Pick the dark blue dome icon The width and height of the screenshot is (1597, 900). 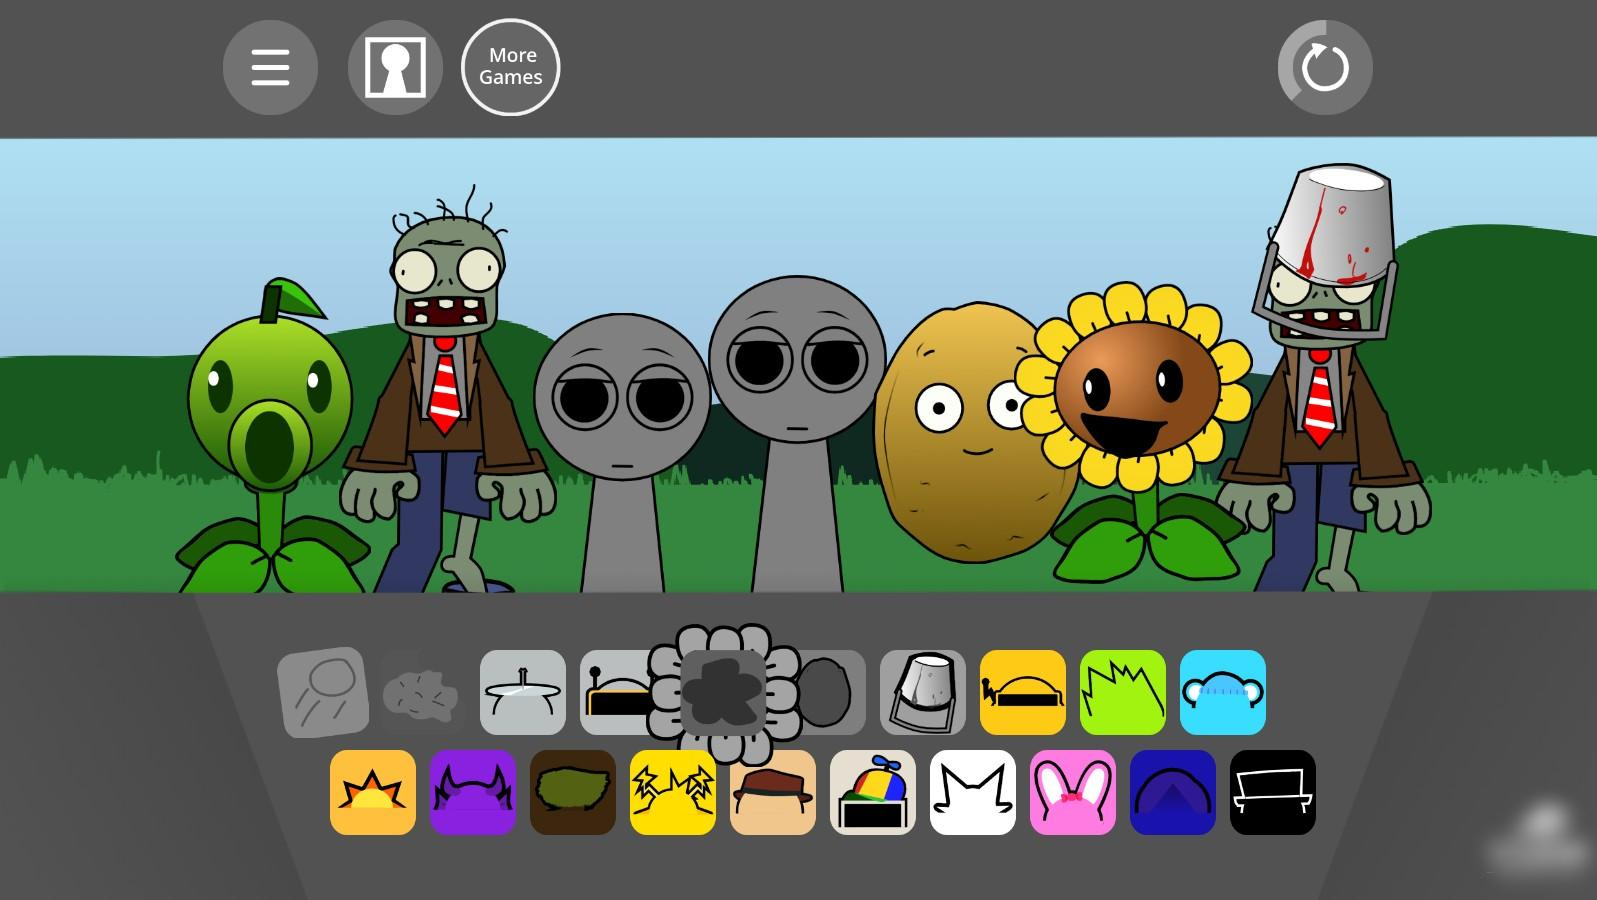[x=1173, y=792]
